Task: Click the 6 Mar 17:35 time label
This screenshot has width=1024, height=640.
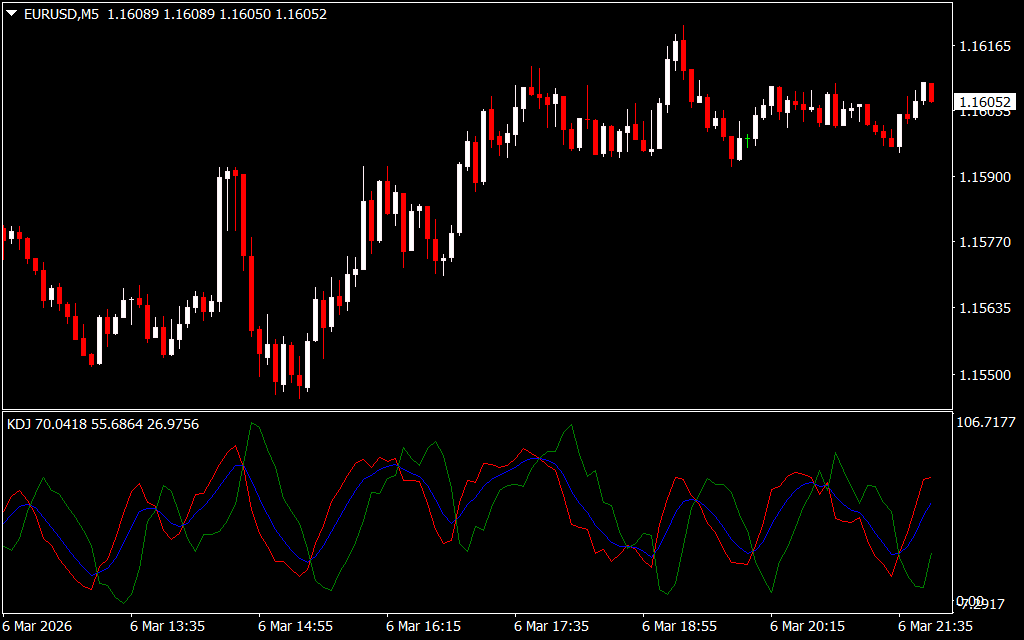Action: tap(551, 627)
